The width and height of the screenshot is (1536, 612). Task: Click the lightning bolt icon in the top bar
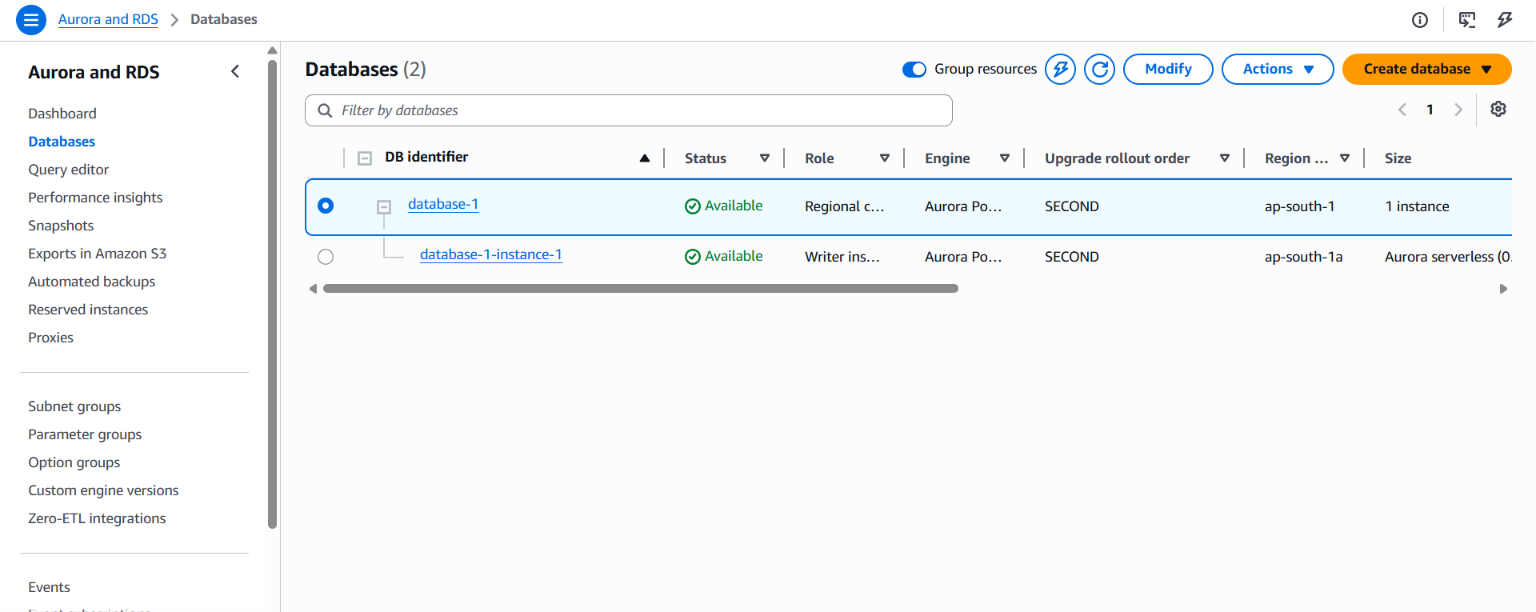point(1505,20)
